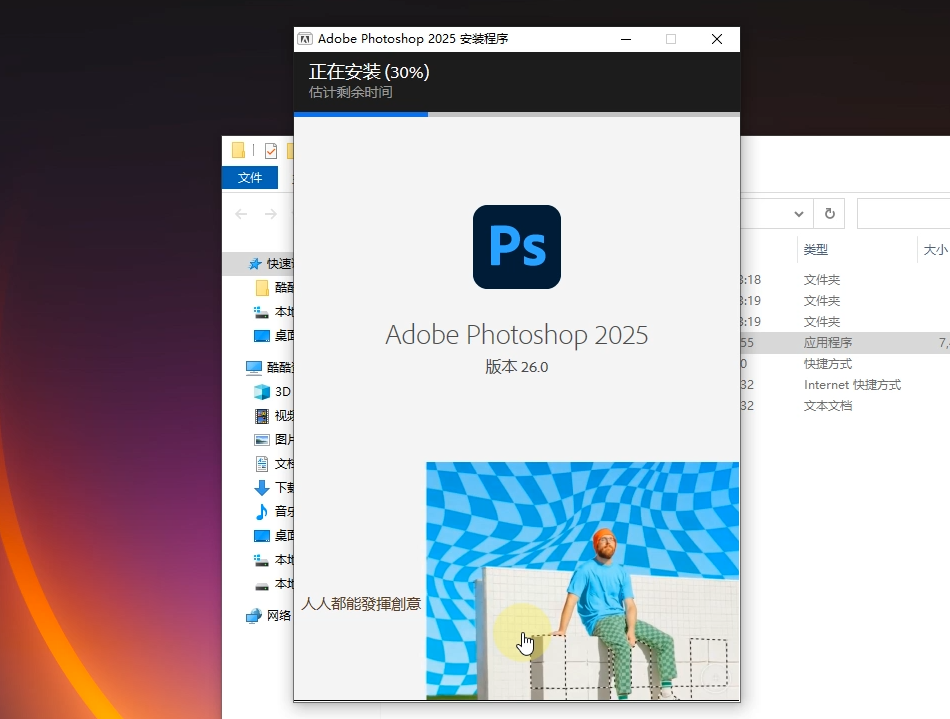This screenshot has width=950, height=719.
Task: Click the Photoshop Ps logo in installer
Action: [516, 247]
